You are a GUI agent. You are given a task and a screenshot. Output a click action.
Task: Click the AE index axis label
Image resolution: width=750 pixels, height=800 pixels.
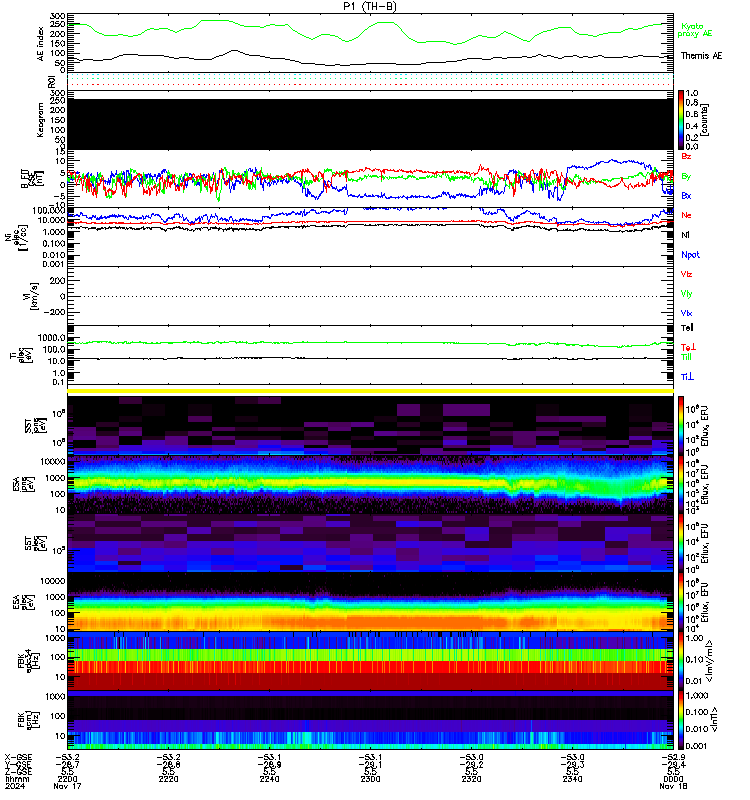[x=41, y=44]
